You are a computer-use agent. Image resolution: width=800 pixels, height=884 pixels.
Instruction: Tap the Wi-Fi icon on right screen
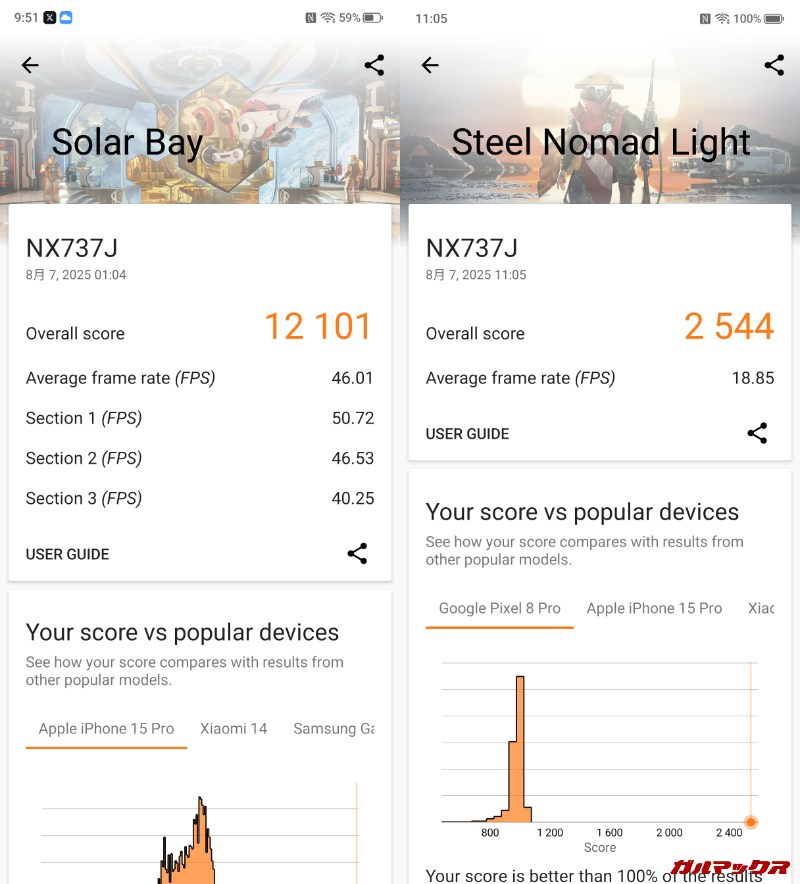[x=722, y=18]
